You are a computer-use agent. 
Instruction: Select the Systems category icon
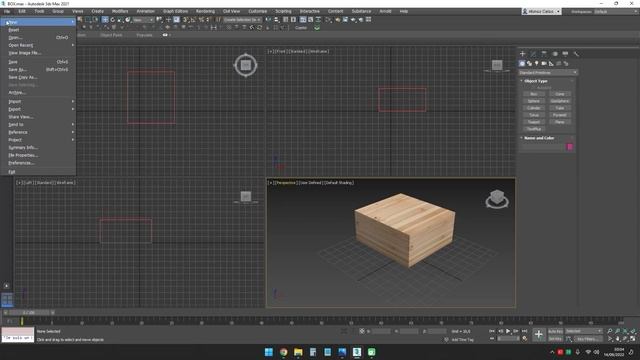click(566, 64)
